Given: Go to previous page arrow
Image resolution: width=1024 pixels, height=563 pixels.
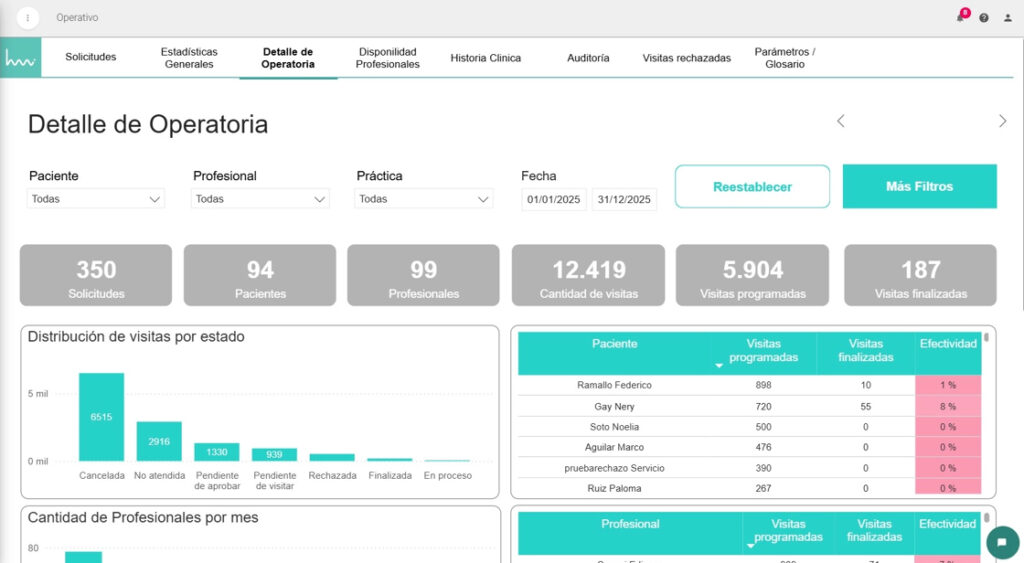Looking at the screenshot, I should (841, 121).
